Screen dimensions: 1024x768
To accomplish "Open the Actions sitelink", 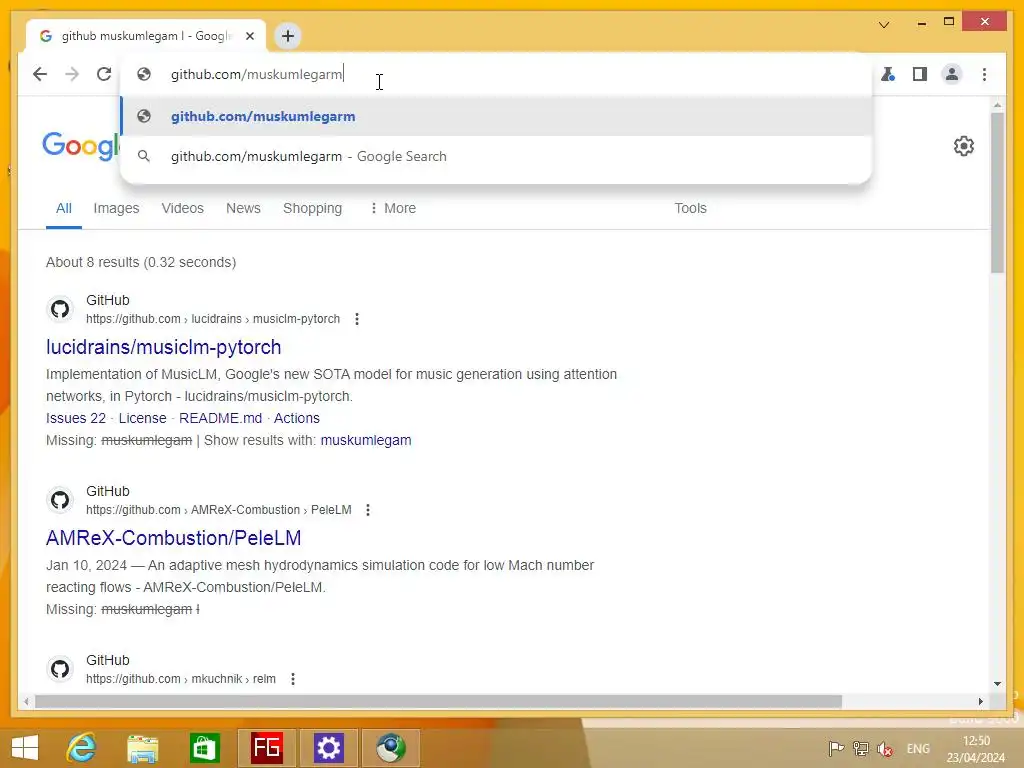I will 296,419.
